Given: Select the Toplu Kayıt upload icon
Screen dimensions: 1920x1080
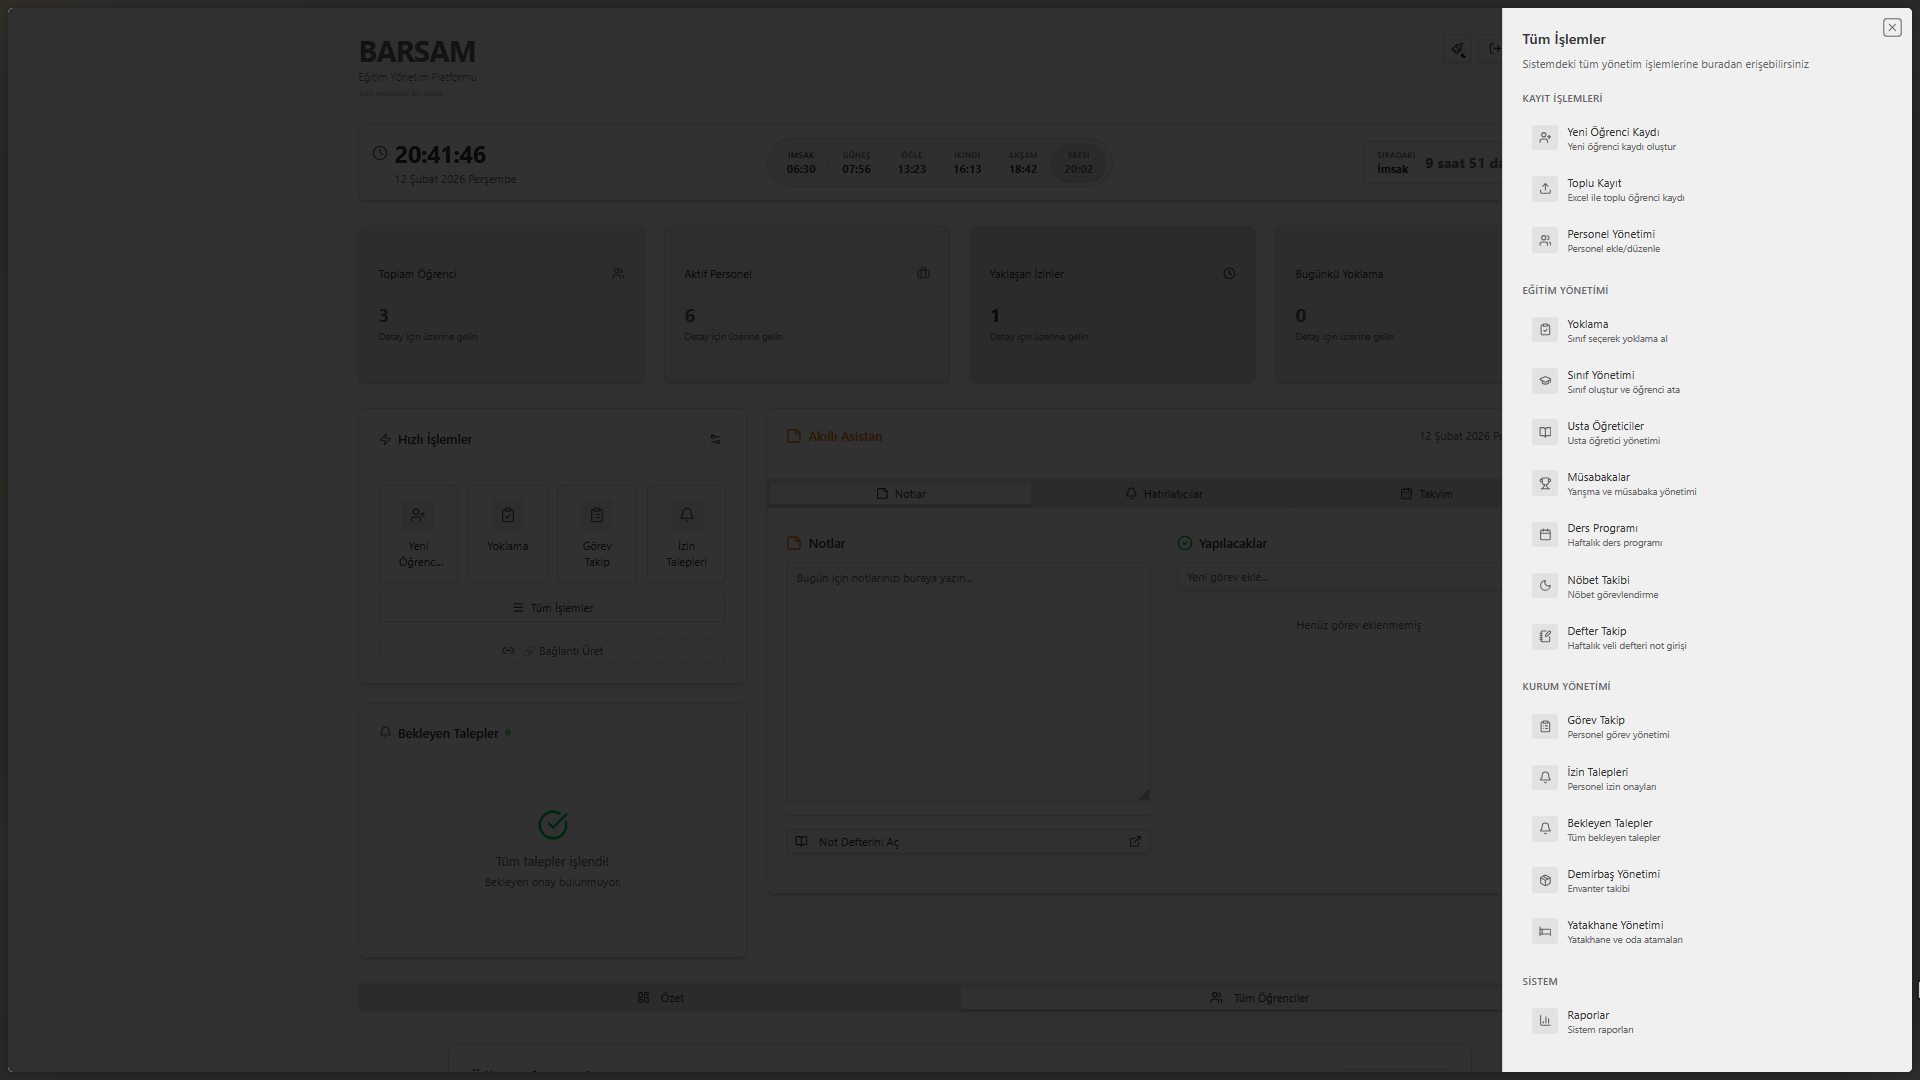Looking at the screenshot, I should point(1545,189).
